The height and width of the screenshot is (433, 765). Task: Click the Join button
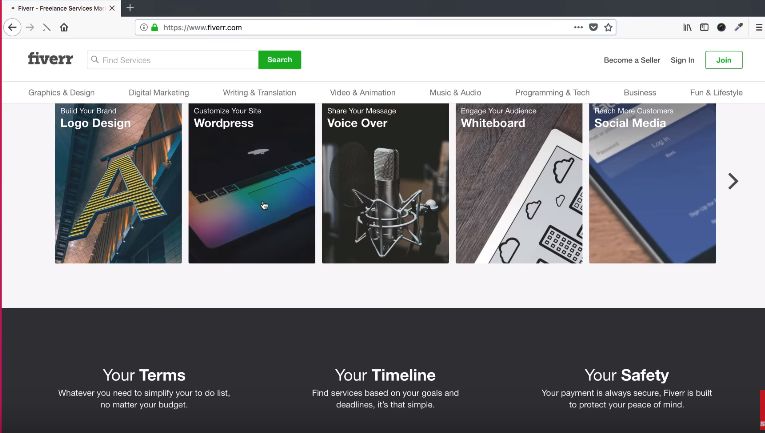click(724, 60)
